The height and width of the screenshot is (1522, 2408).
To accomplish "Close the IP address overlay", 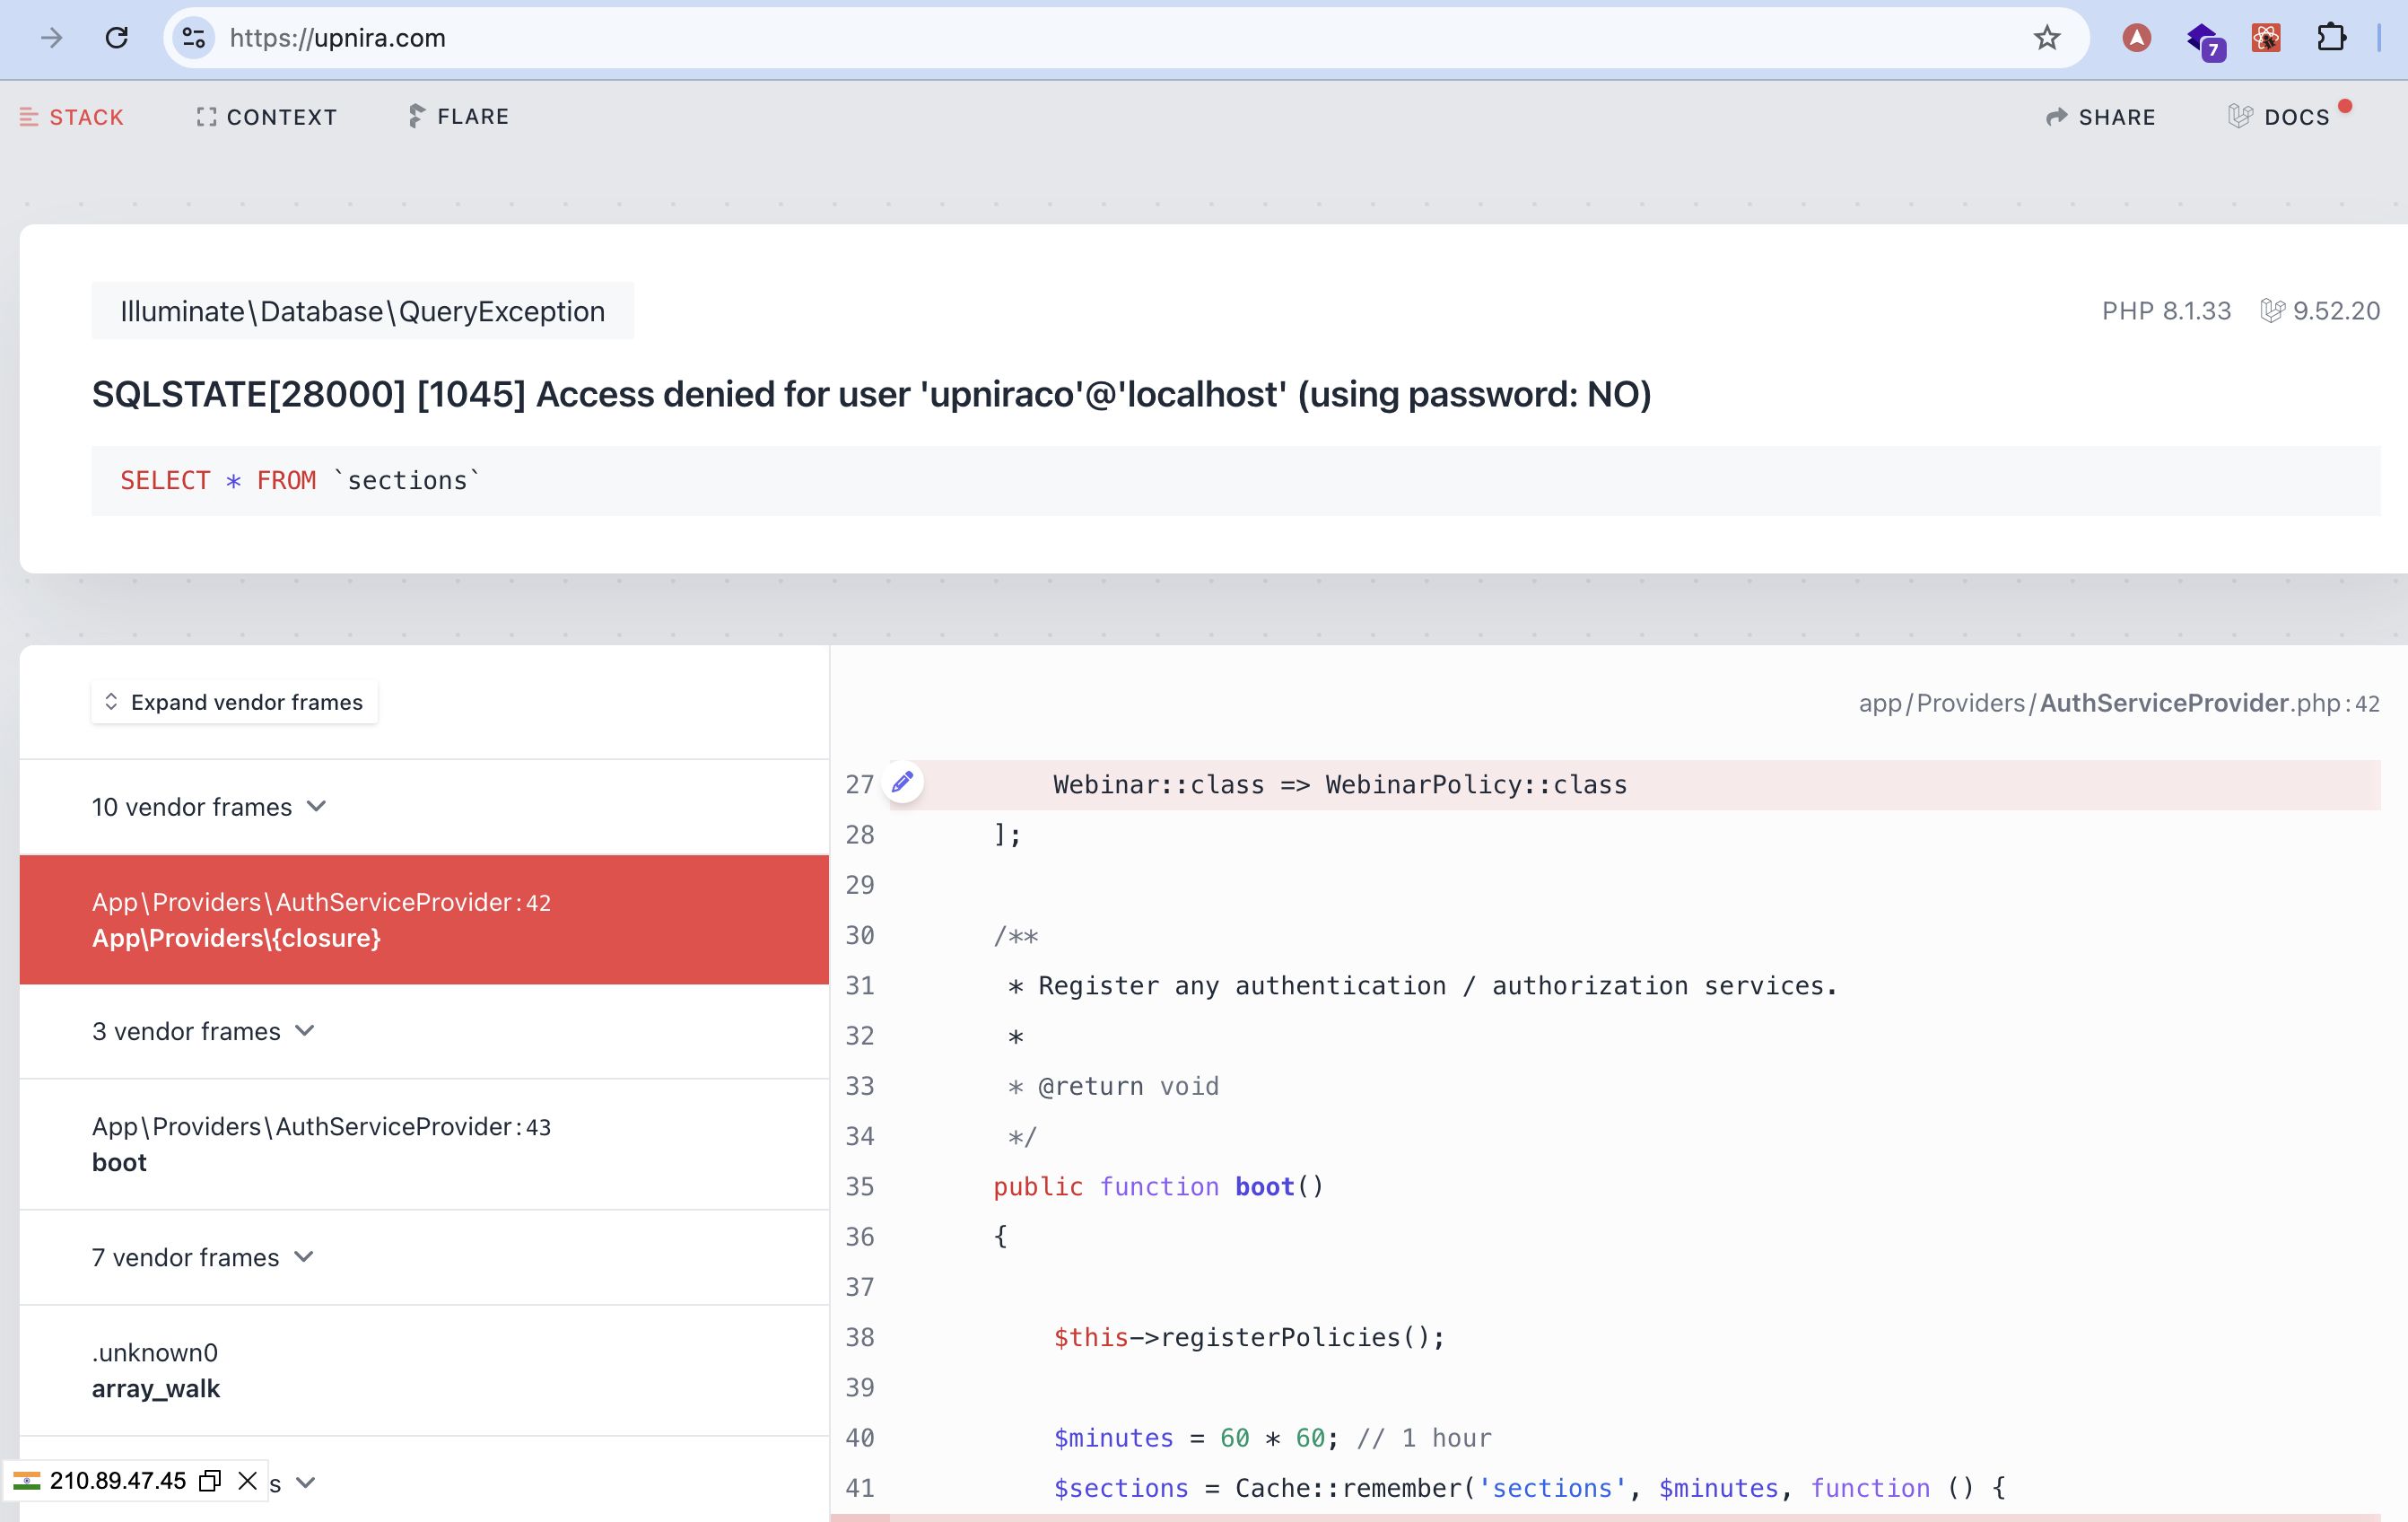I will (248, 1481).
